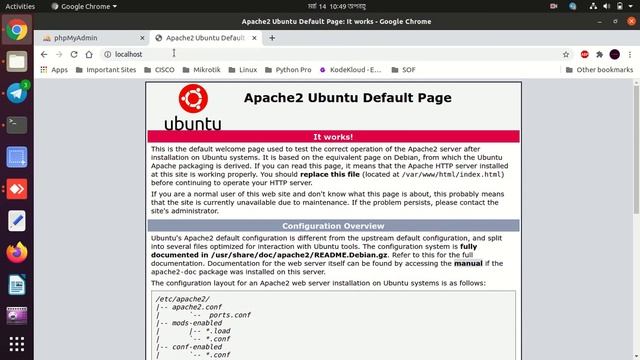Click the Ubuntu logo image
Image resolution: width=640 pixels, height=360 pixels.
click(x=193, y=107)
